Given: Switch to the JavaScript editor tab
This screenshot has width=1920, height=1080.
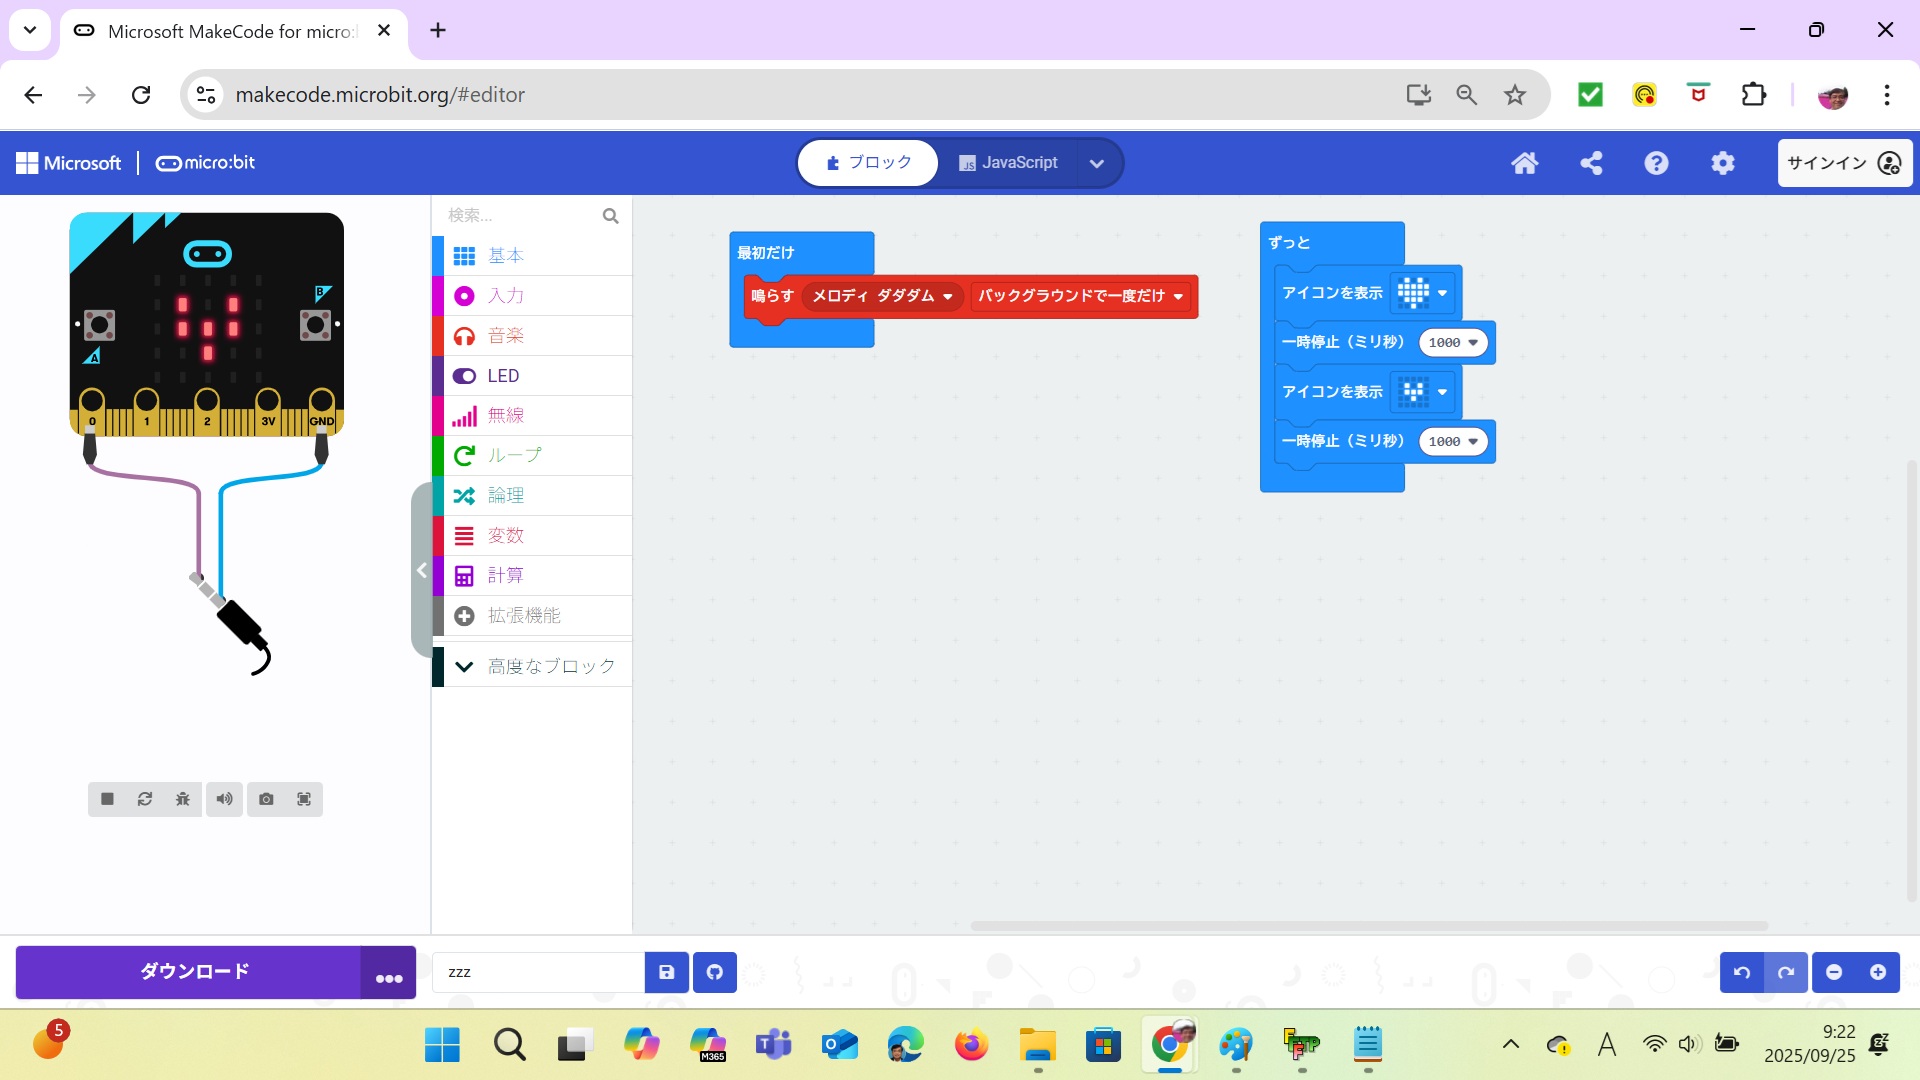Looking at the screenshot, I should [x=1008, y=163].
